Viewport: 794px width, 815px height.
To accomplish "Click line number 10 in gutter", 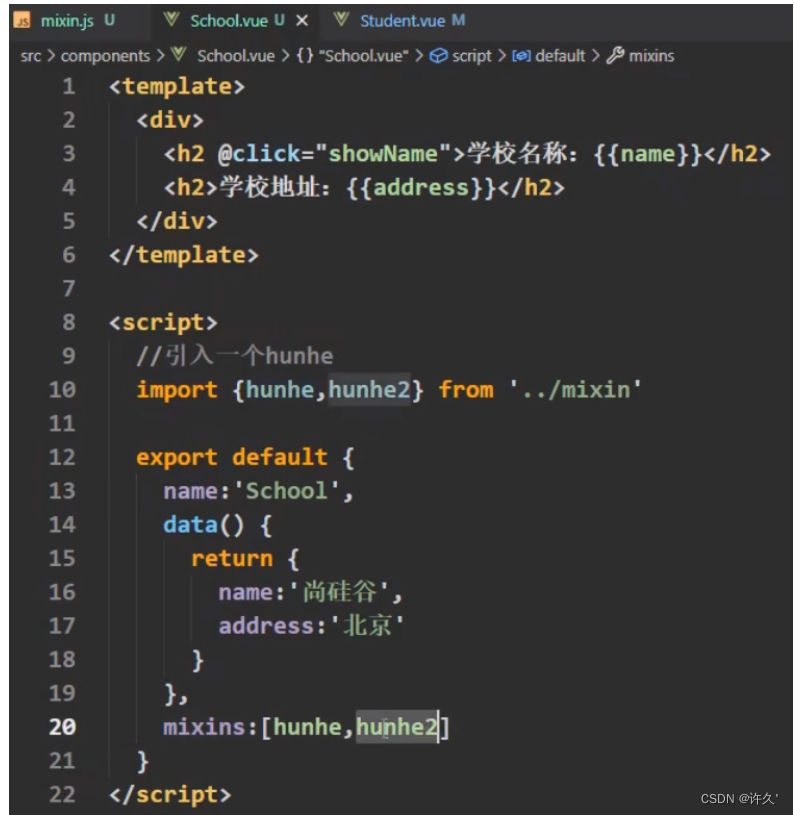I will [62, 390].
